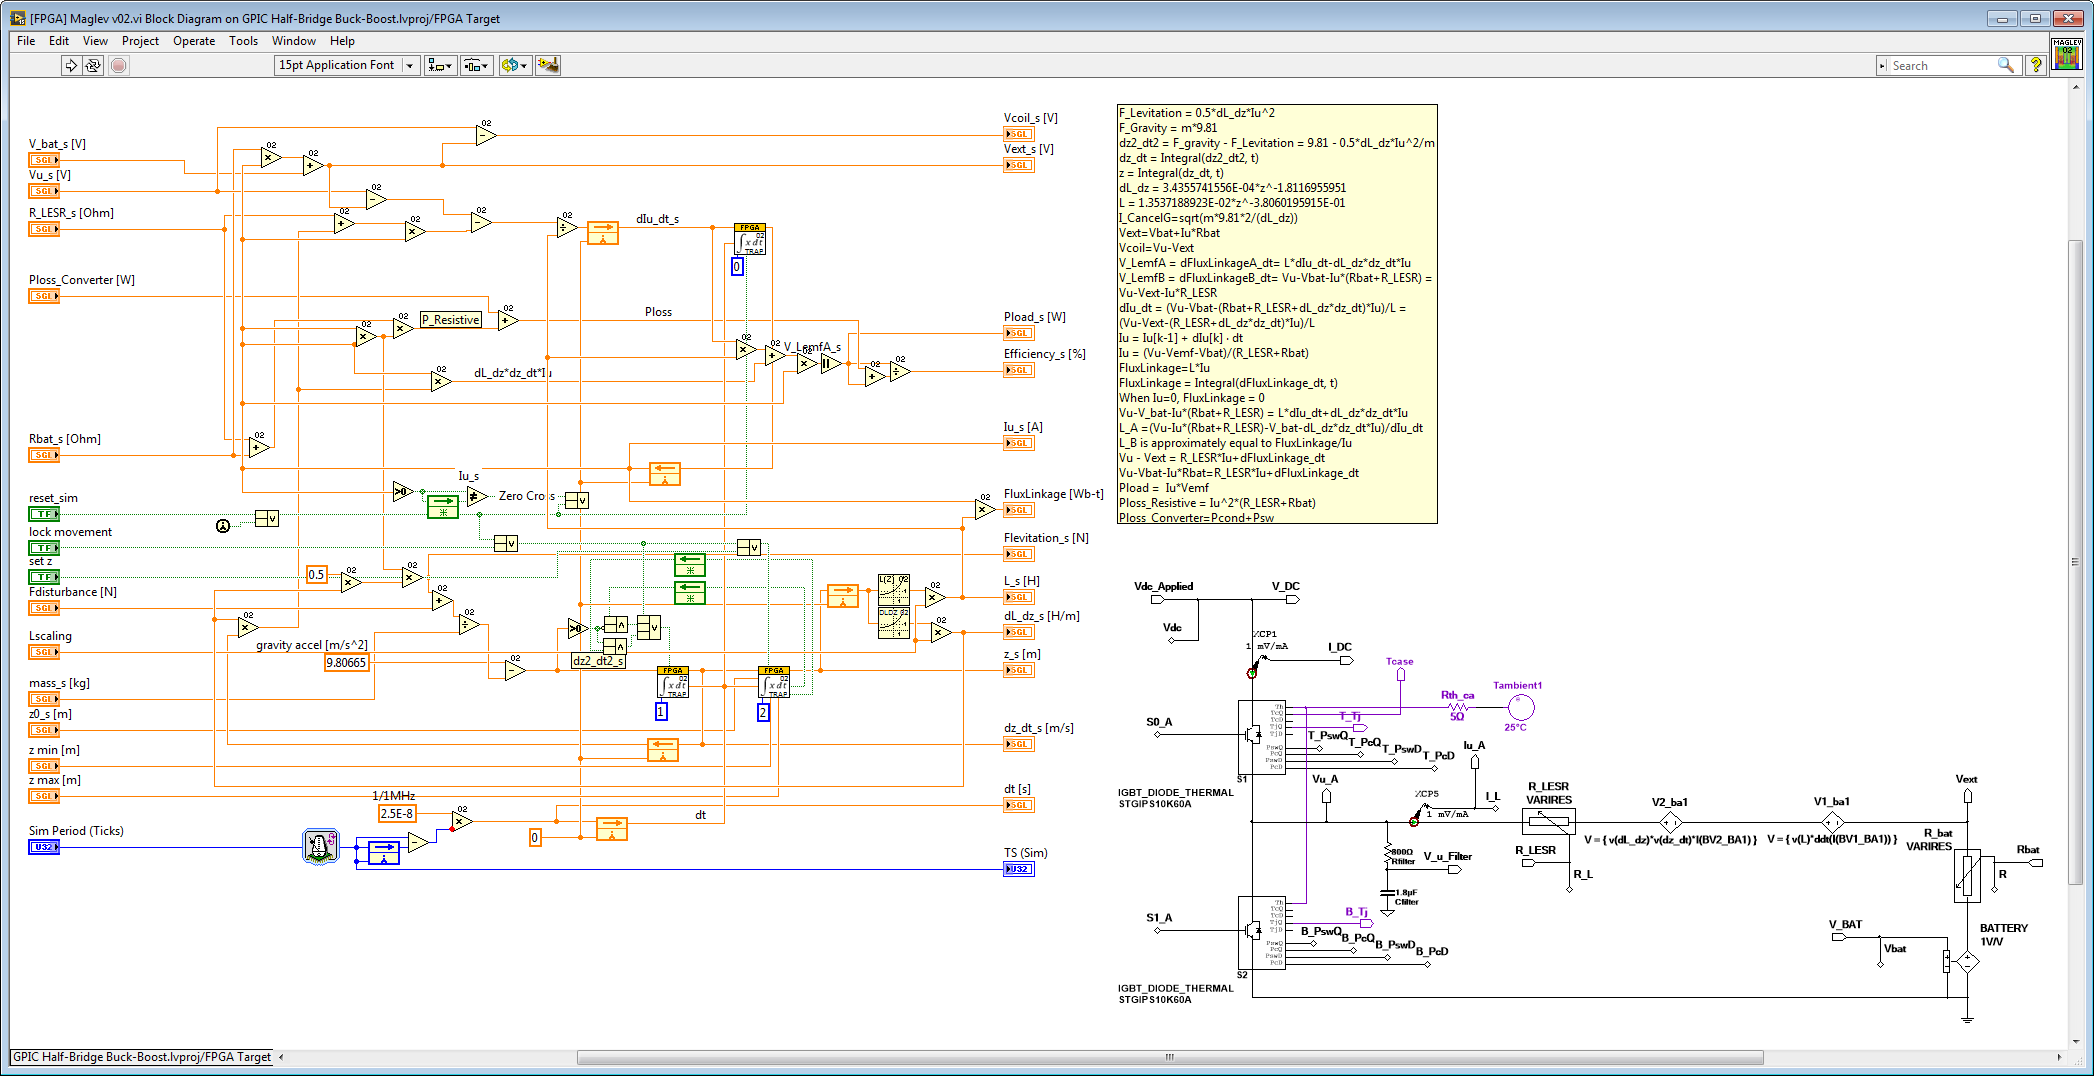Viewport: 2094px width, 1076px height.
Task: Open the Project menu
Action: click(x=140, y=41)
